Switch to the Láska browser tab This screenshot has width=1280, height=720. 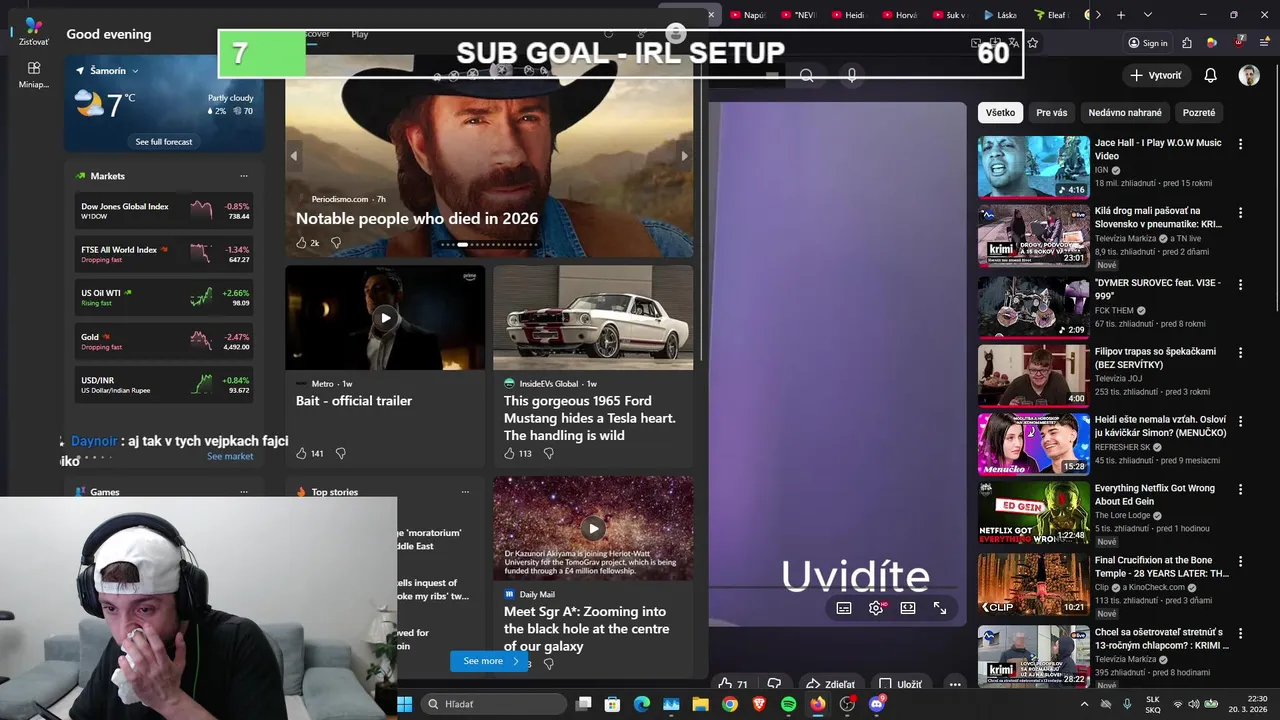click(x=999, y=15)
